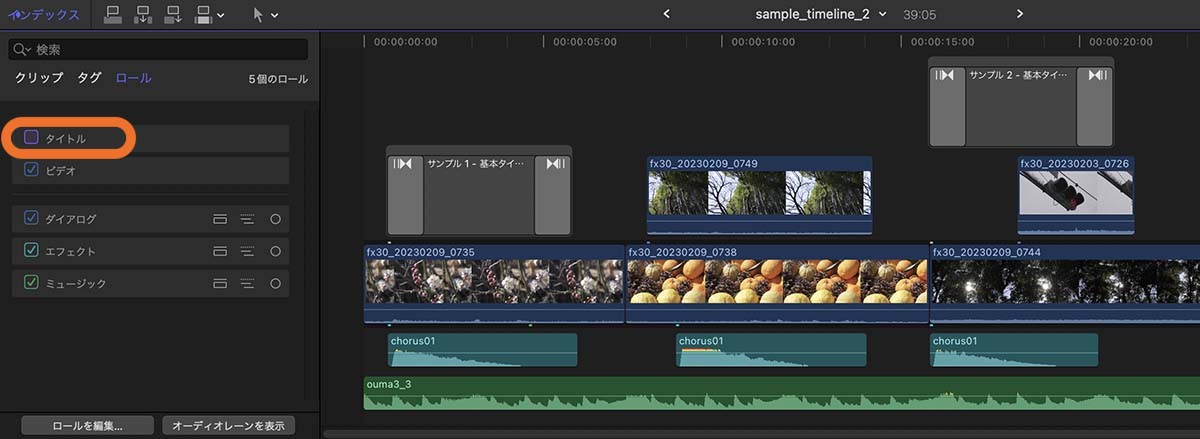Screen dimensions: 1200x439
Task: Focus the ダイアログ role circle icon
Action: point(275,218)
